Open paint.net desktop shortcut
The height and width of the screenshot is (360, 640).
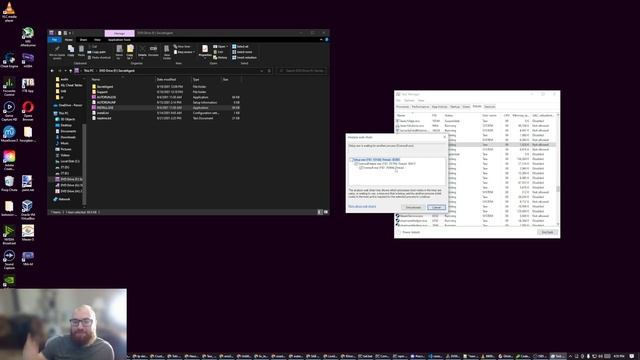(28, 183)
